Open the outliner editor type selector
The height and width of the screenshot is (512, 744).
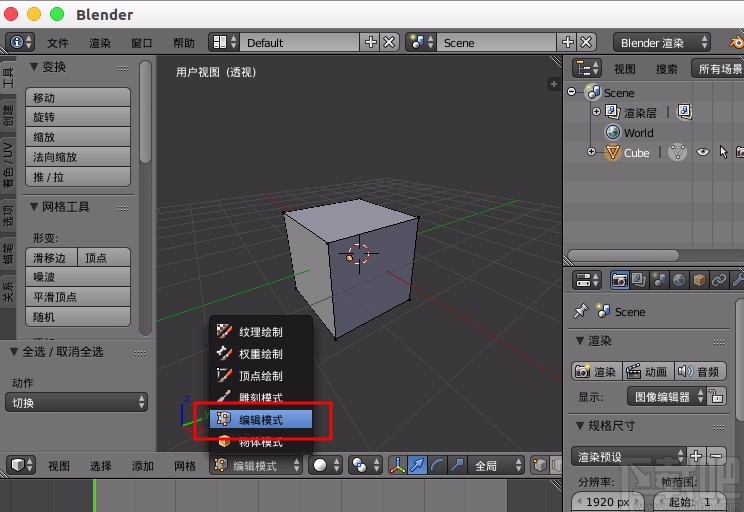pos(586,69)
